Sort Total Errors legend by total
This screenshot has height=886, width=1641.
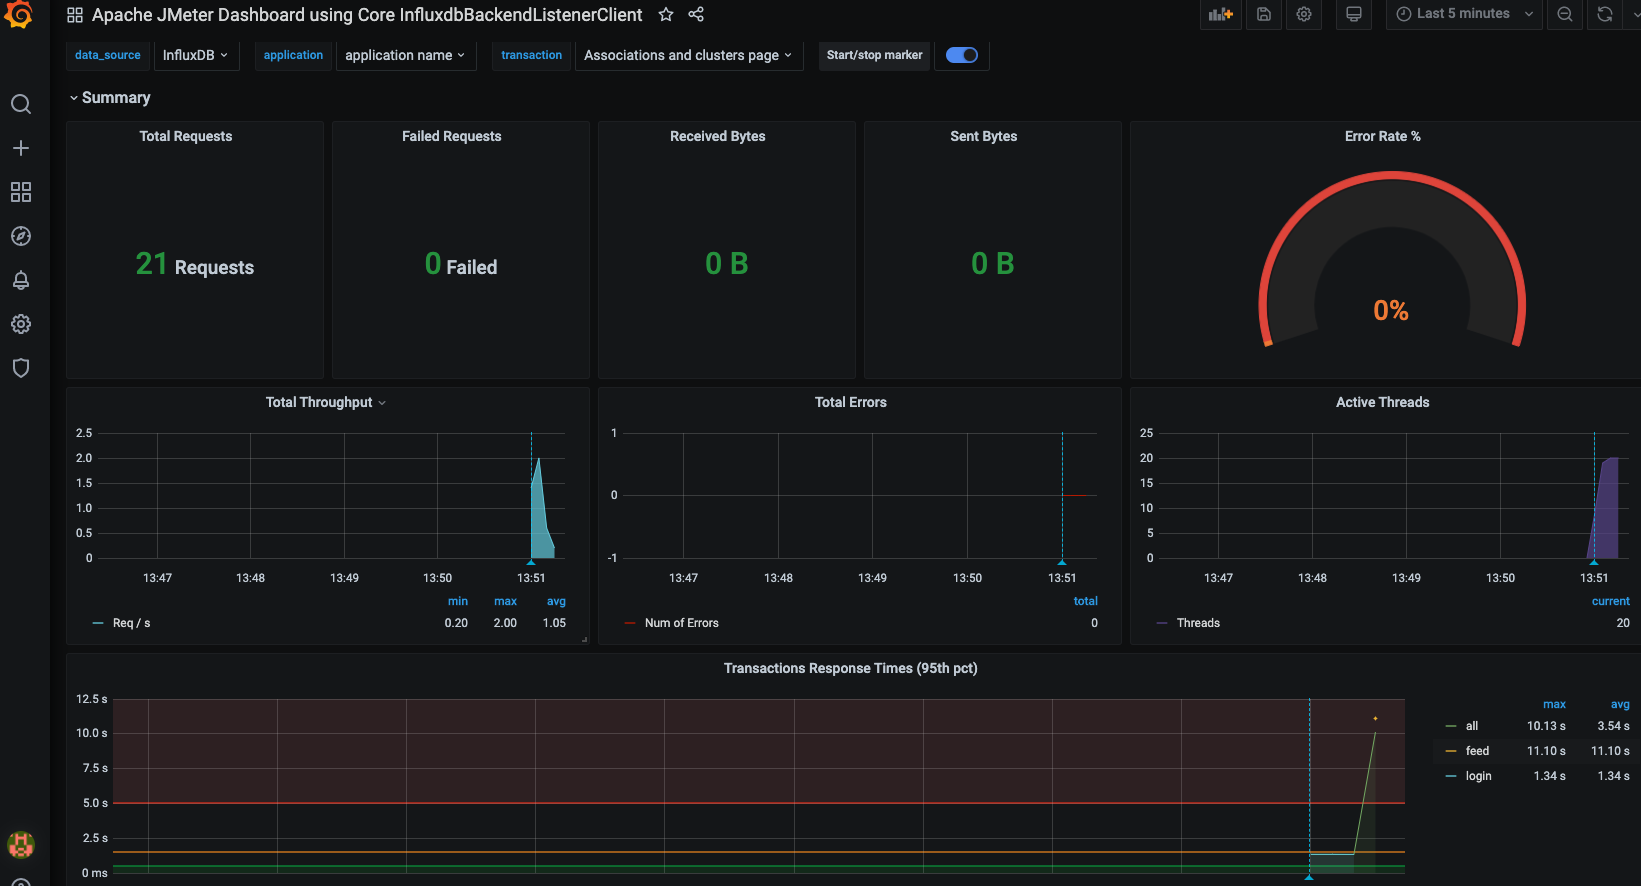(1086, 601)
